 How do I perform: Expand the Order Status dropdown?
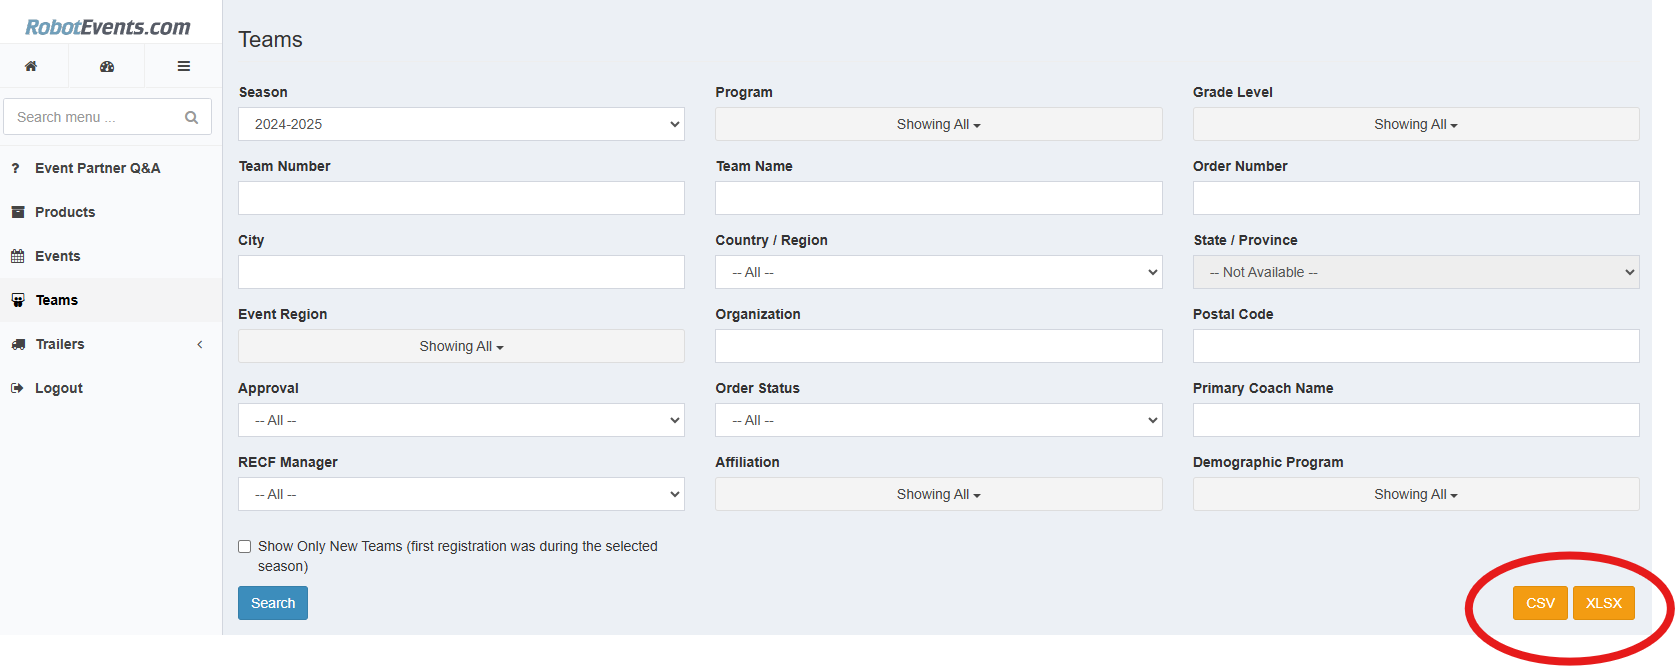(937, 419)
